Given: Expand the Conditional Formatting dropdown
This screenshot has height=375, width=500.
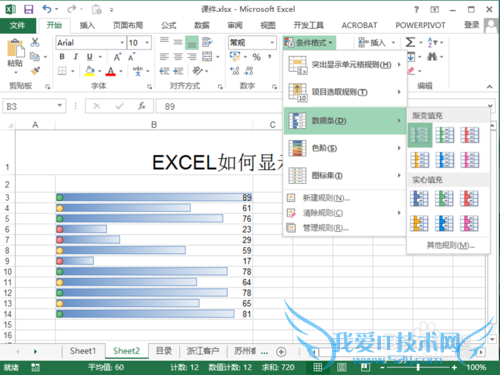Looking at the screenshot, I should tap(309, 43).
